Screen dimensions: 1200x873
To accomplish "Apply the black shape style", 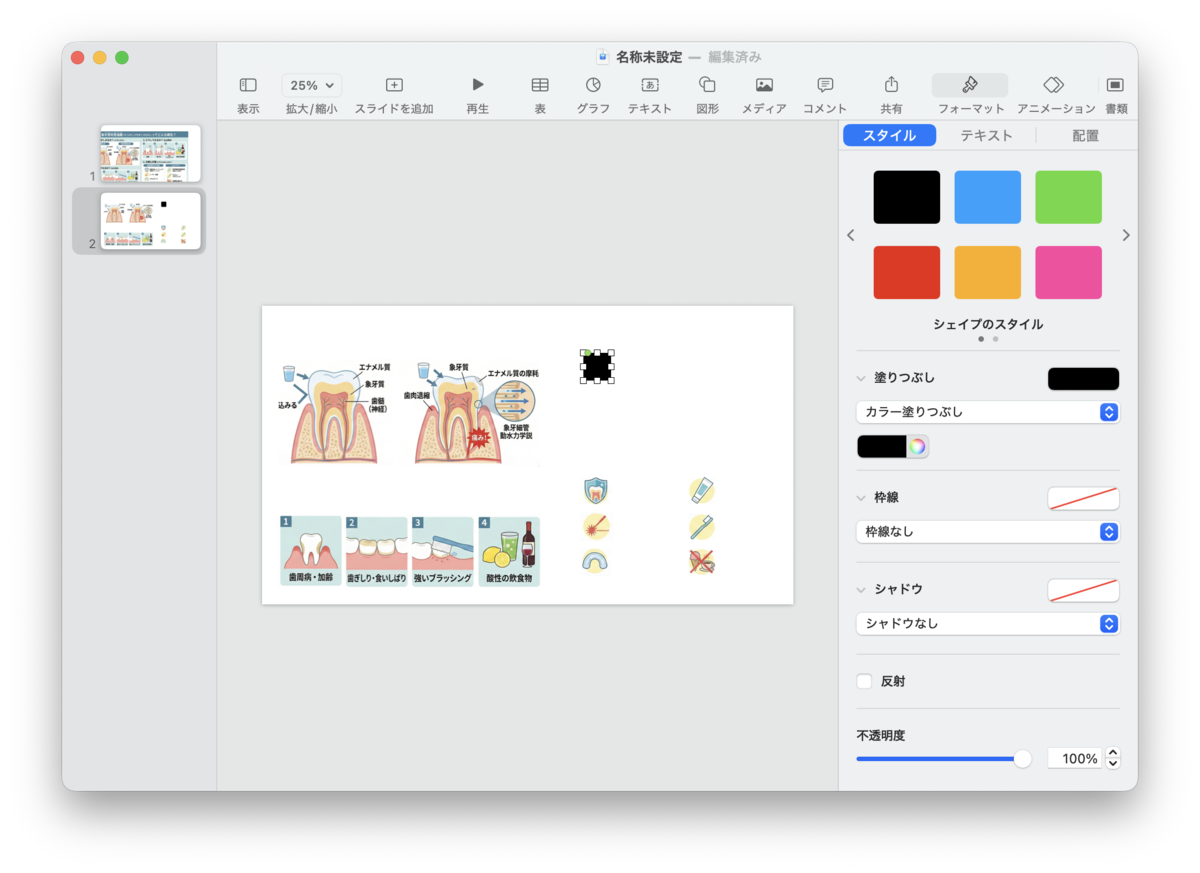I will [907, 197].
